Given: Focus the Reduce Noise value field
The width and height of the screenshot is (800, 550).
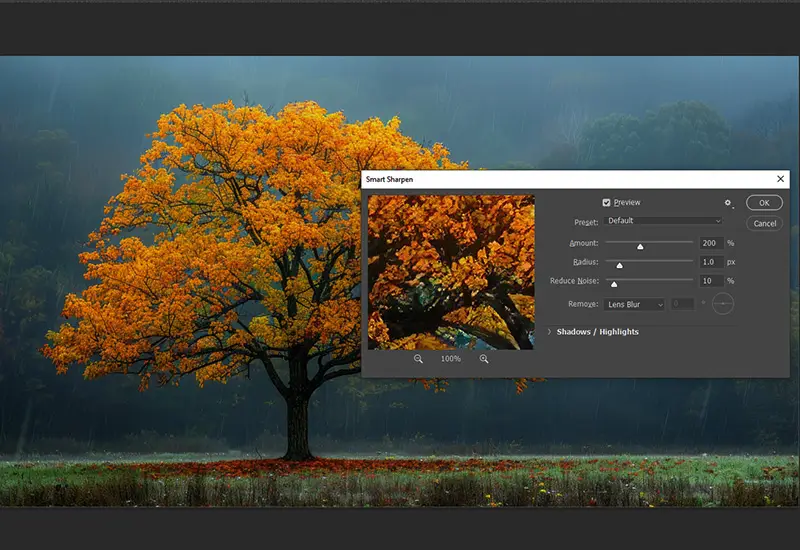Looking at the screenshot, I should pos(710,281).
